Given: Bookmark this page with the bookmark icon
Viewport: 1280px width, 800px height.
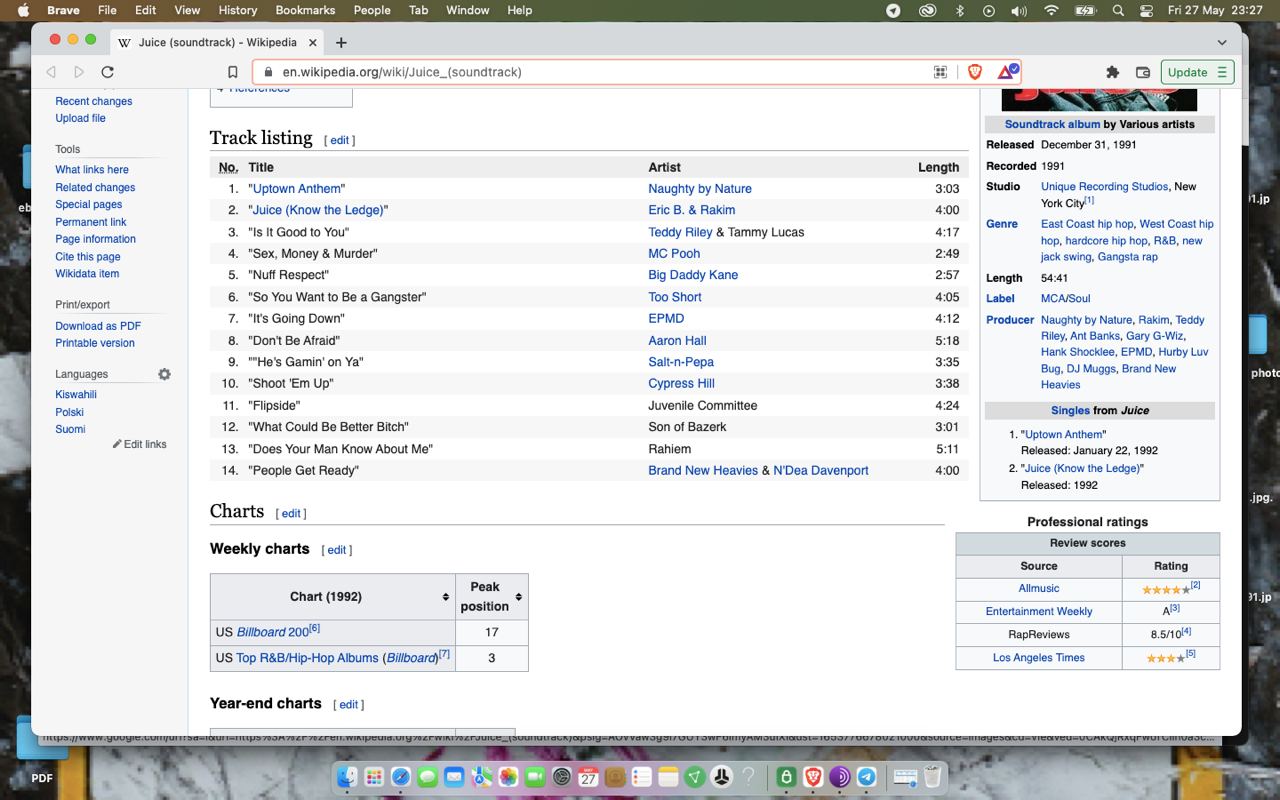Looking at the screenshot, I should (x=232, y=72).
